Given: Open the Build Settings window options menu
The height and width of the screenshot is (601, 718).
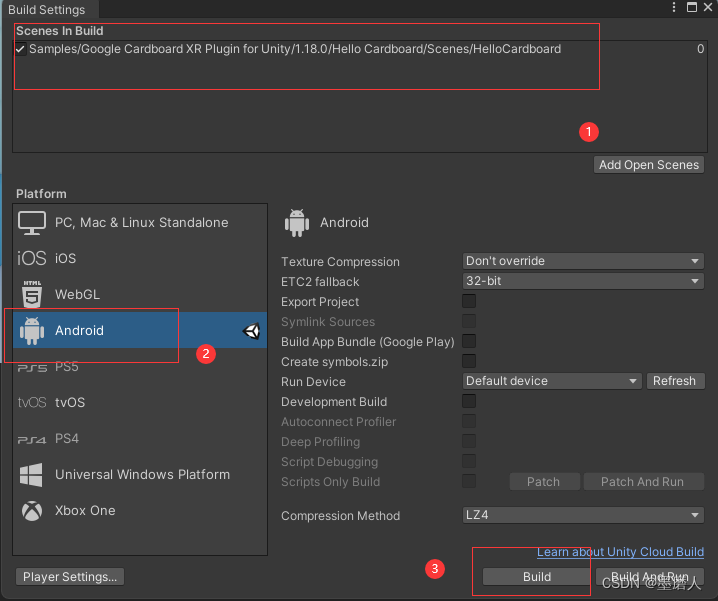Looking at the screenshot, I should 674,7.
